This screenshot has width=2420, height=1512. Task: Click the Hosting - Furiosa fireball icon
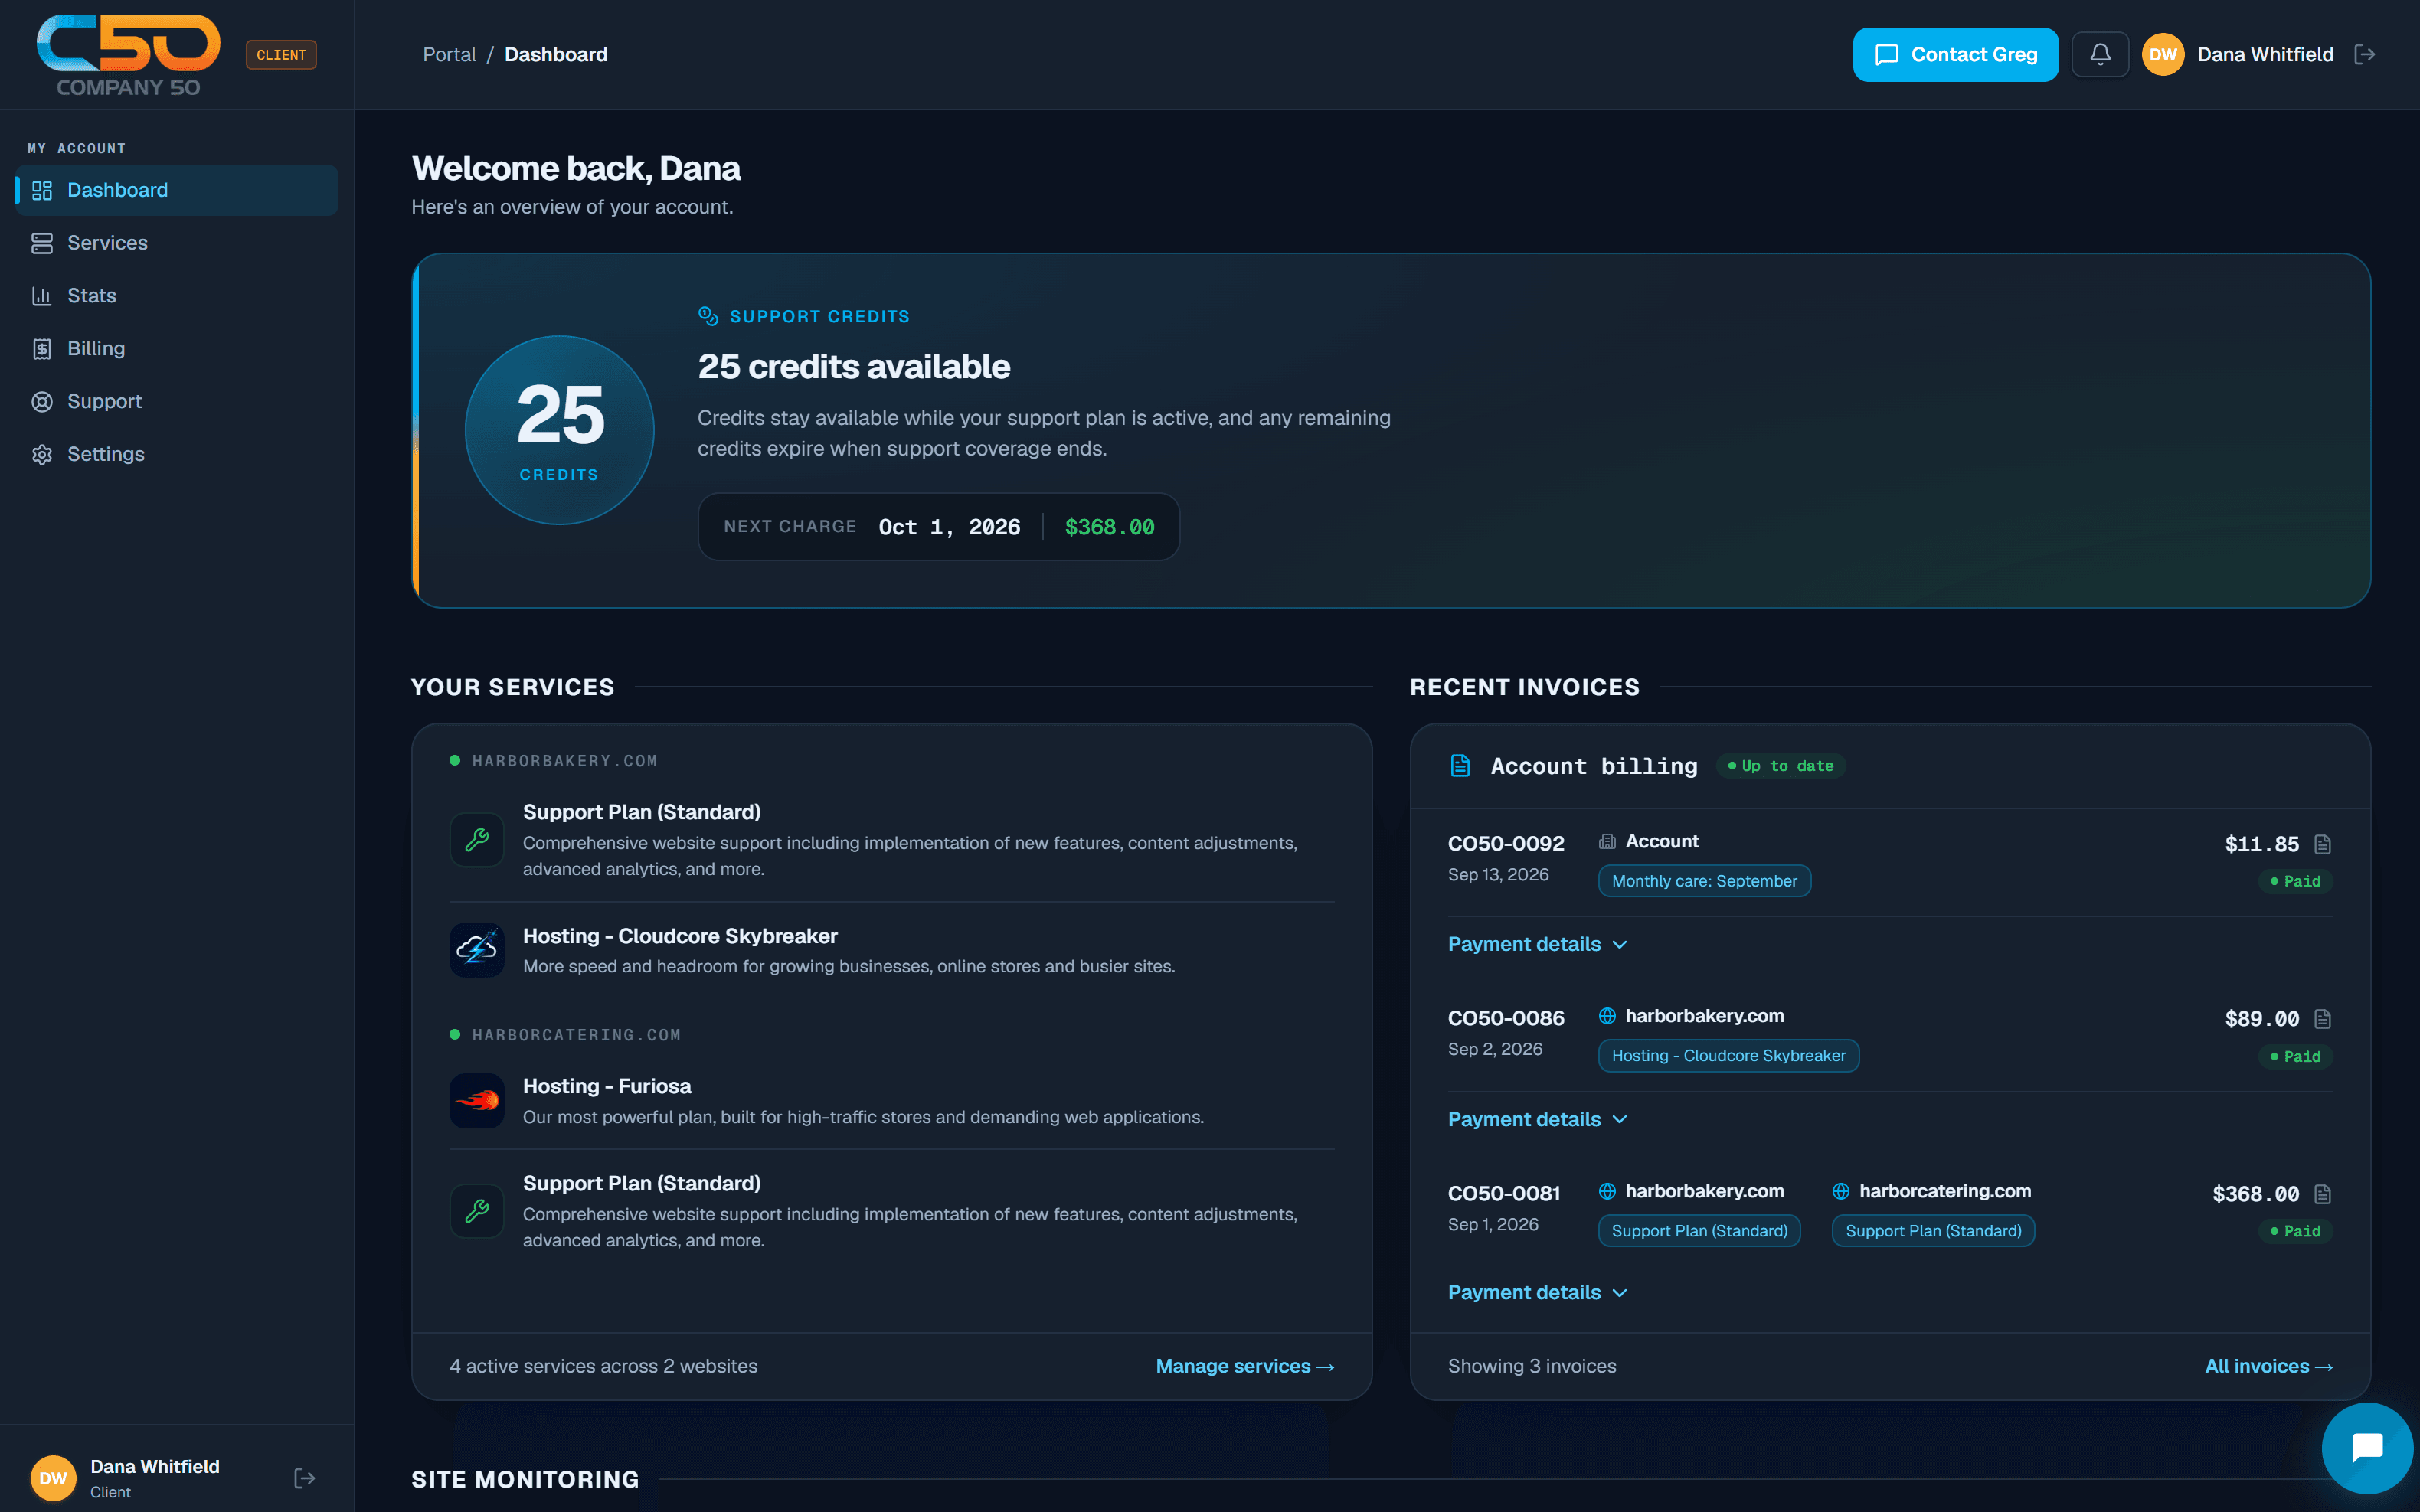pyautogui.click(x=477, y=1100)
